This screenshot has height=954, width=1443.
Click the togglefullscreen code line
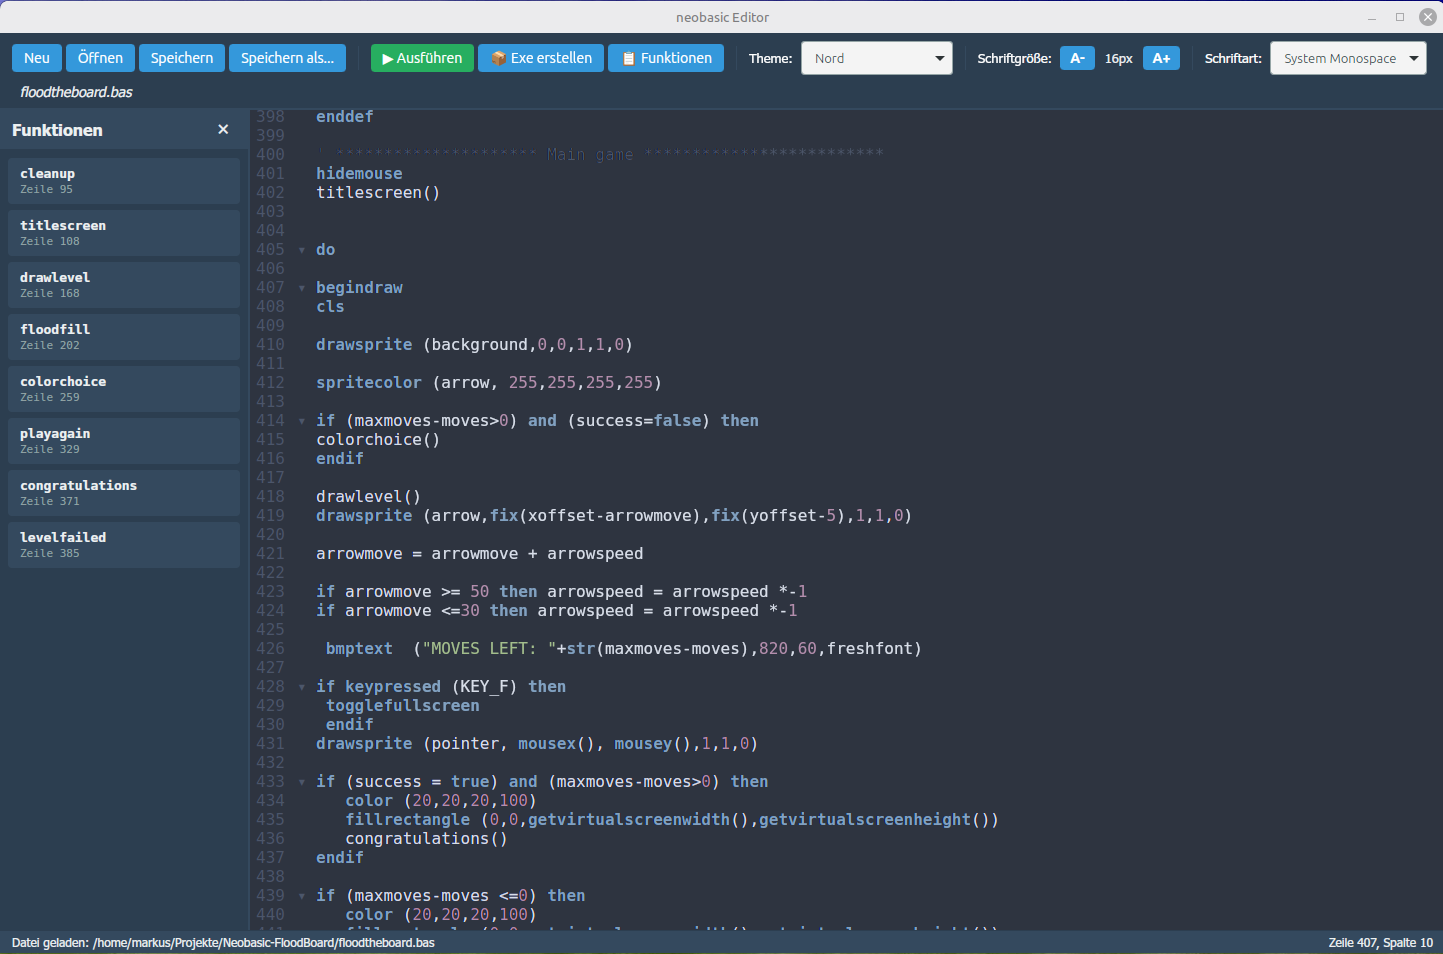click(x=402, y=706)
